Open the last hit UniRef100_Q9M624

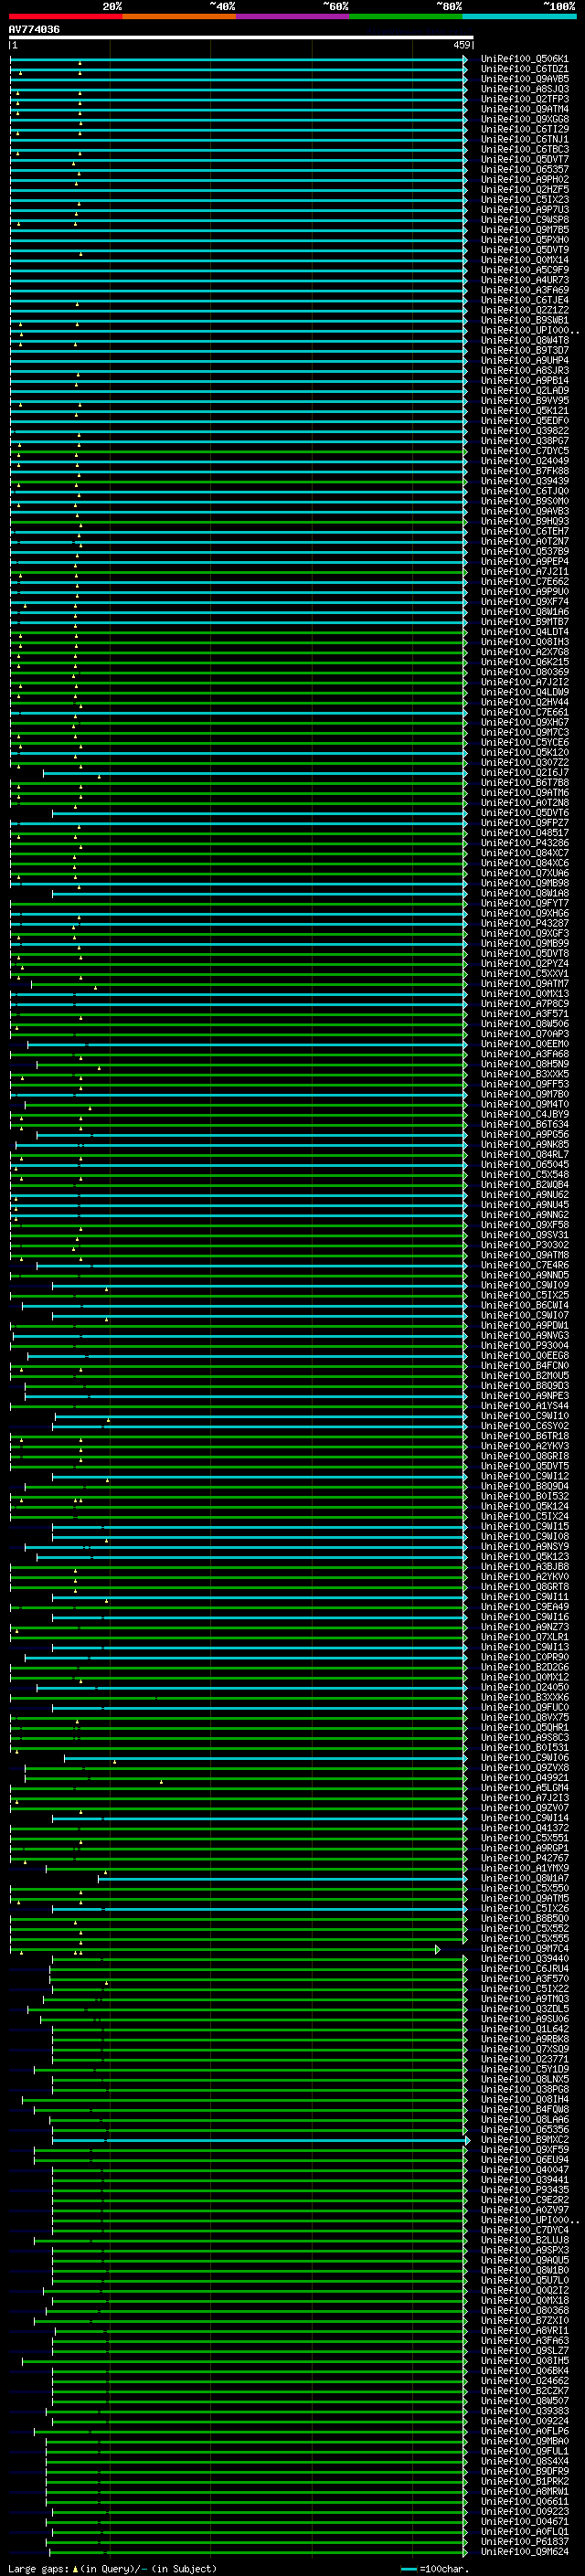(524, 2551)
